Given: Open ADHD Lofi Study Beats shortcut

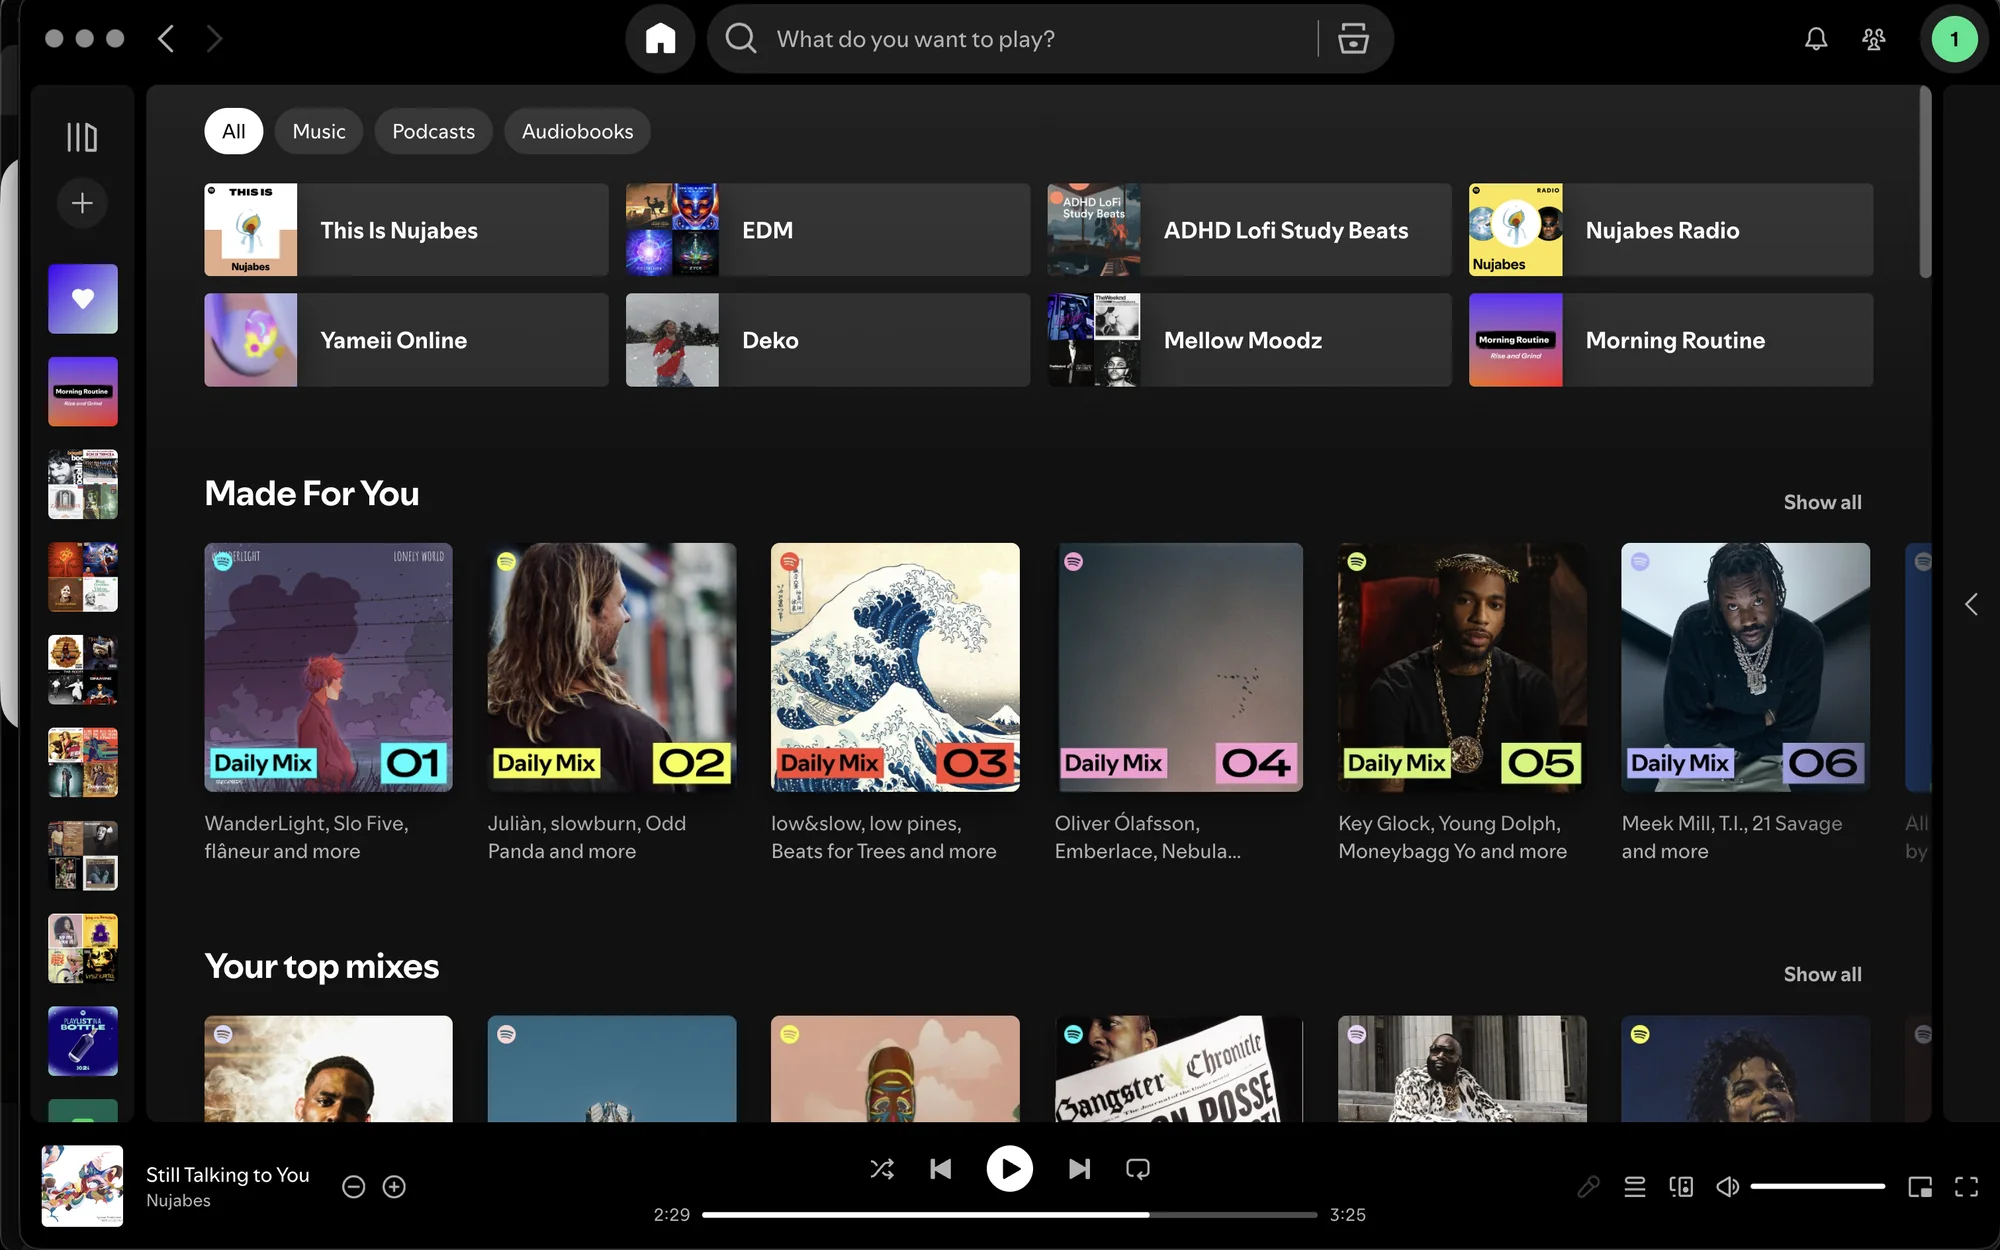Looking at the screenshot, I should tap(1249, 230).
